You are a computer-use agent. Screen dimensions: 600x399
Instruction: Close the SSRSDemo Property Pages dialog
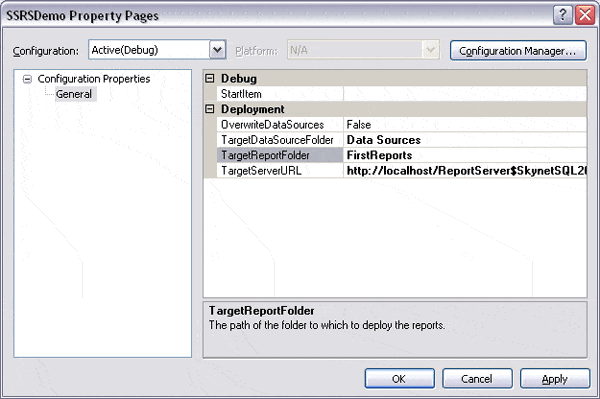pos(585,15)
